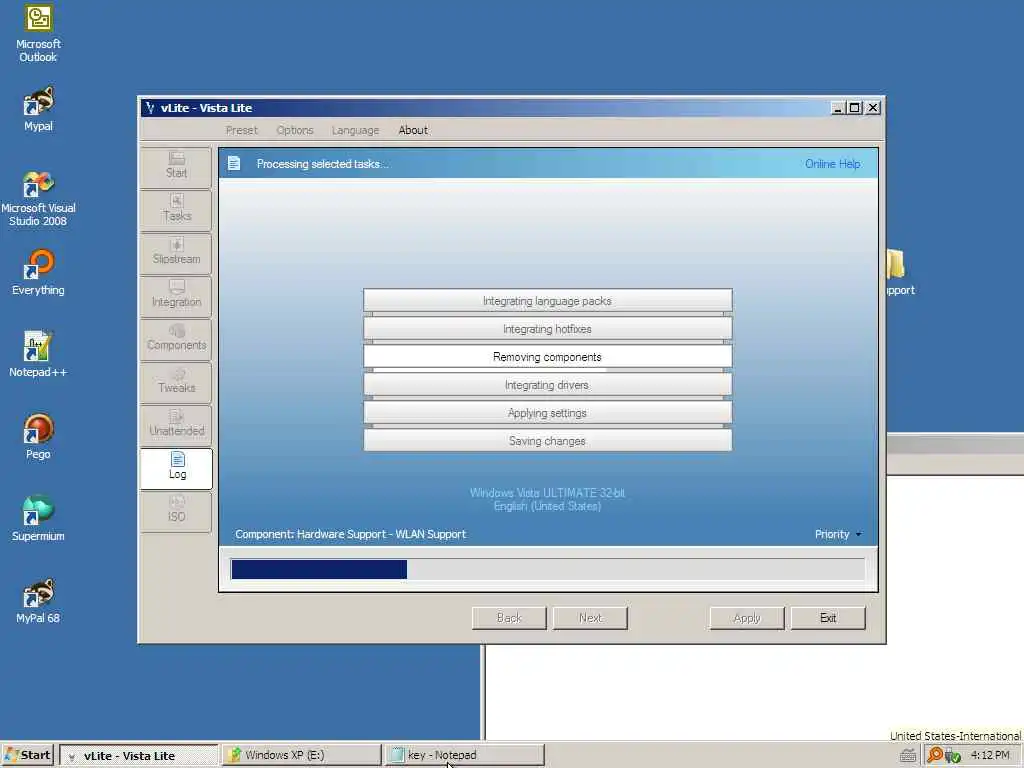Click the green shield tray icon

(x=953, y=756)
